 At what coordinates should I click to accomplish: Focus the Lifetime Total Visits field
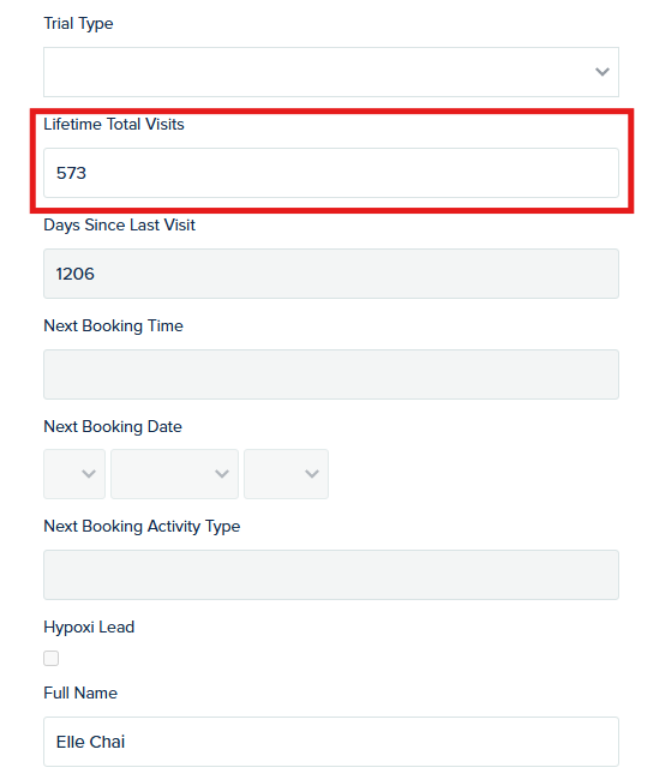(x=331, y=173)
